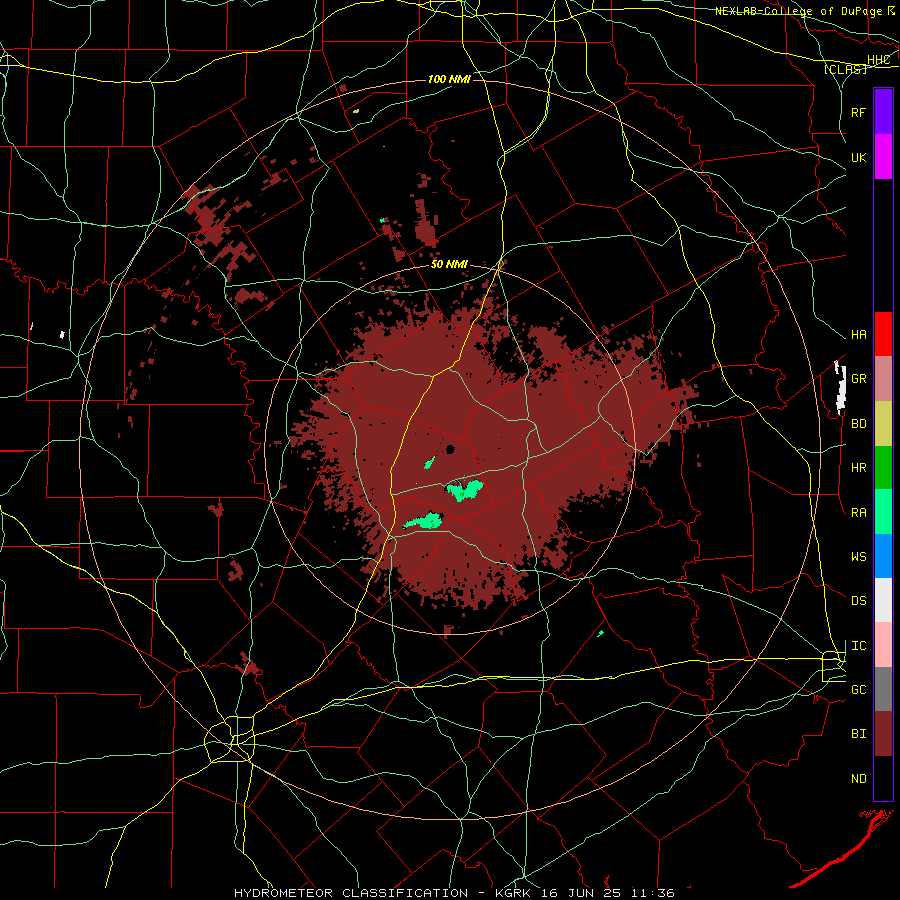
Task: Click the RF legend label
Action: tap(858, 112)
